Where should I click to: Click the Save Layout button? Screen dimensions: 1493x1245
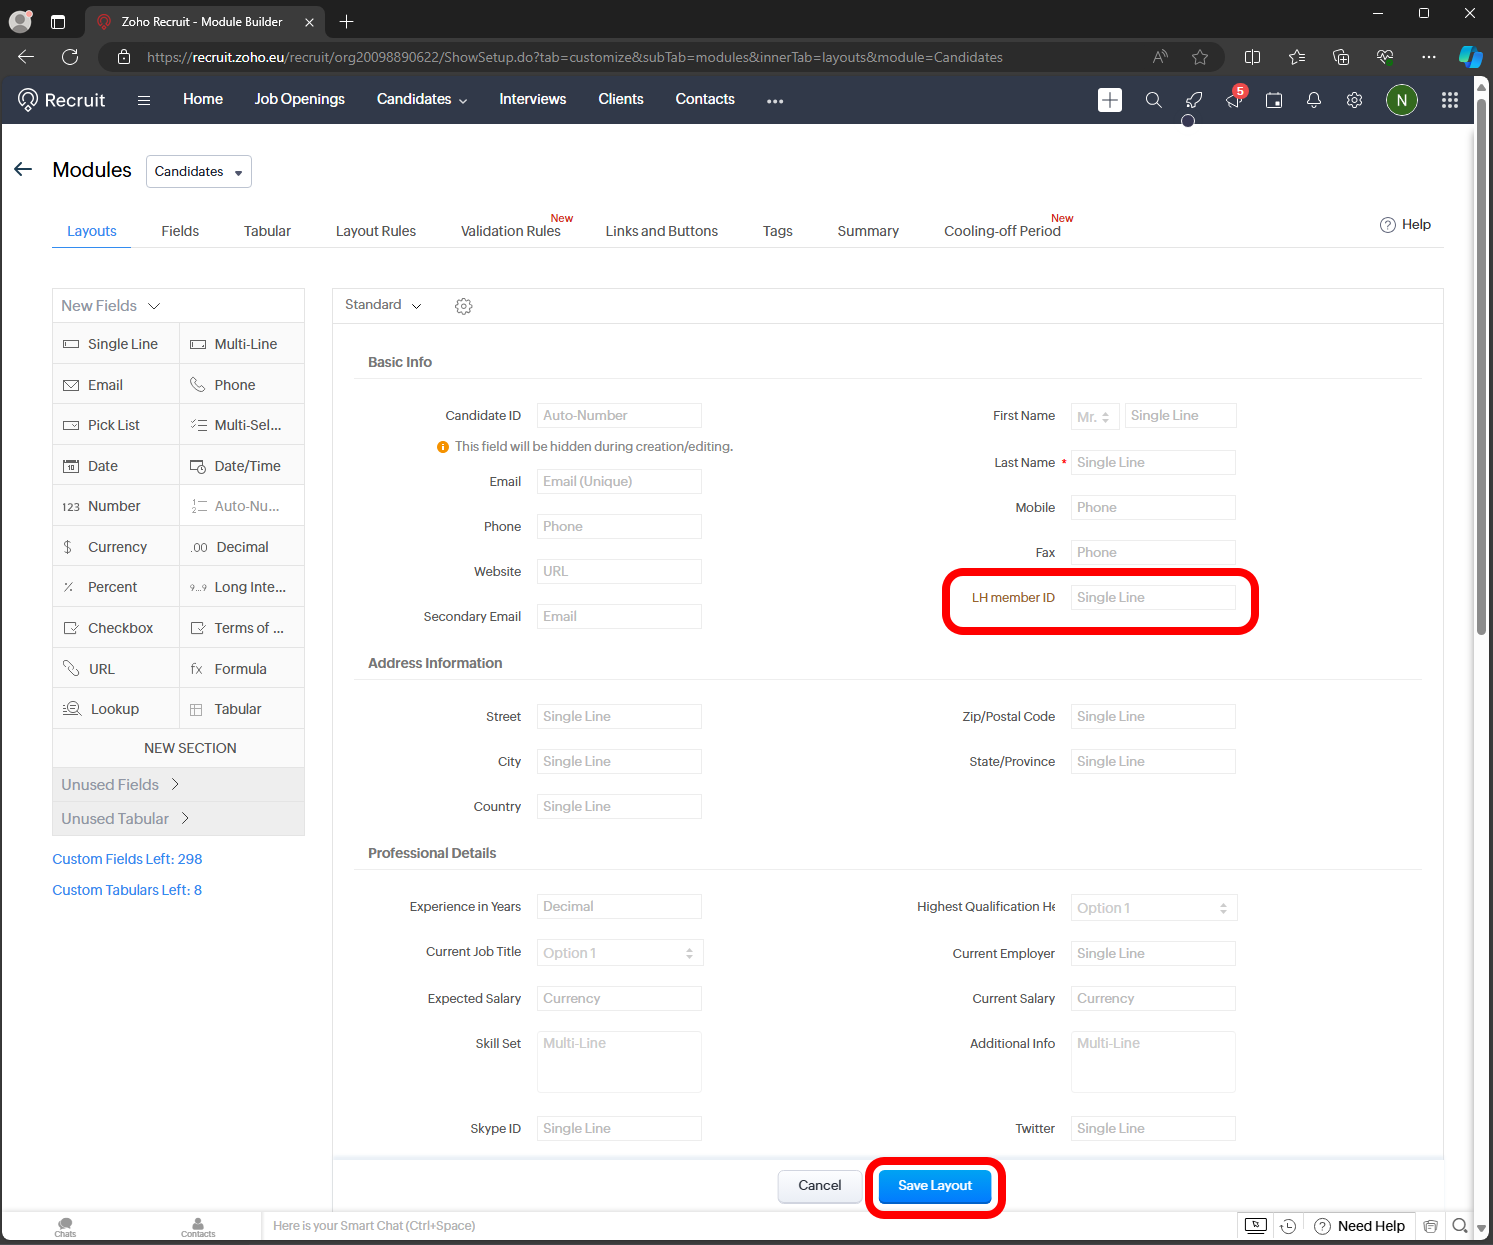935,1186
